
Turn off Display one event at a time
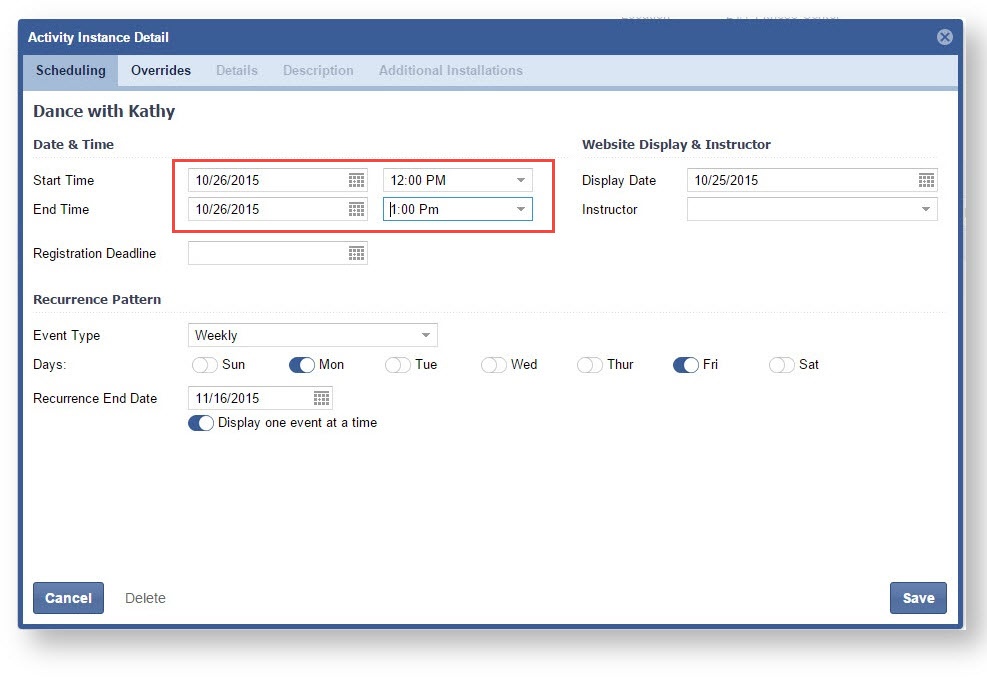pos(201,423)
